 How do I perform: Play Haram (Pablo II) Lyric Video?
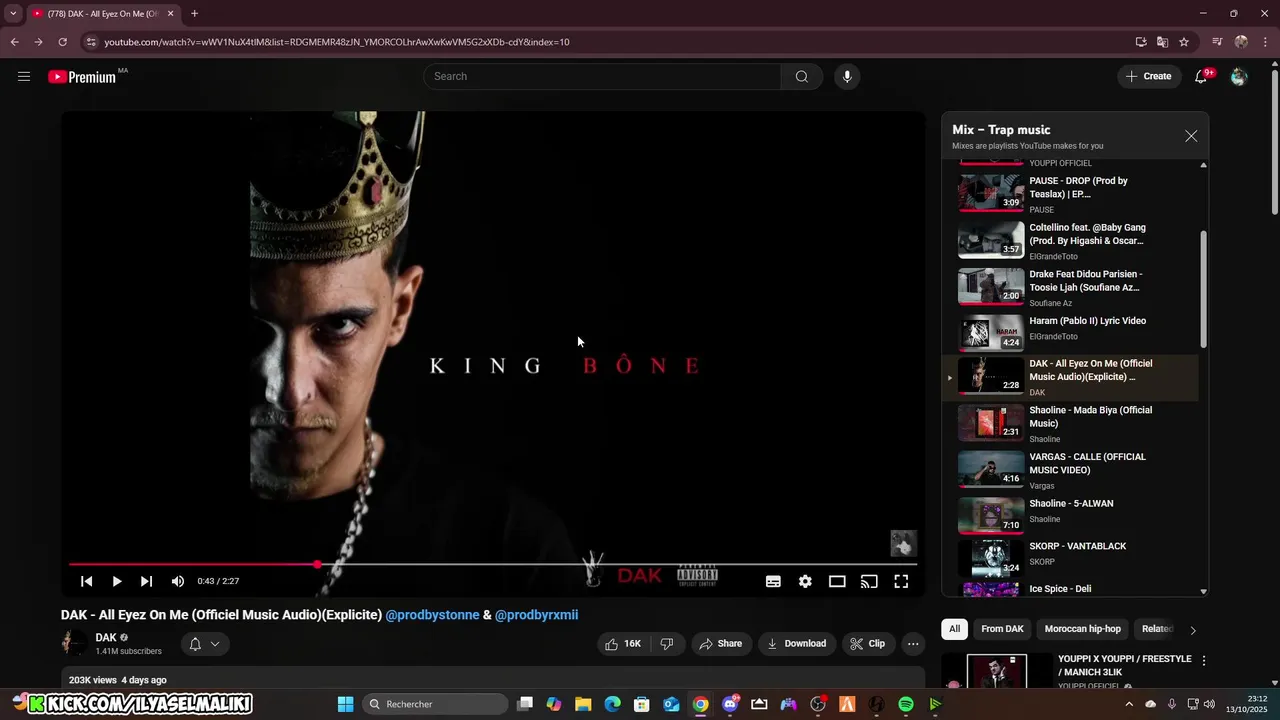tap(1070, 333)
